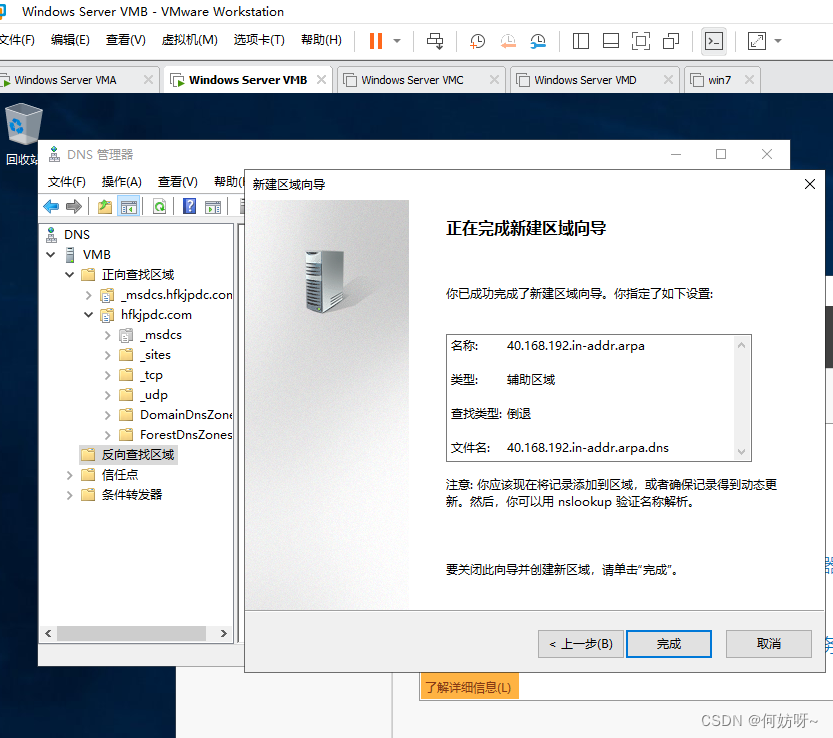Click 完成 to finish the zone wizard
The height and width of the screenshot is (738, 833).
[668, 644]
